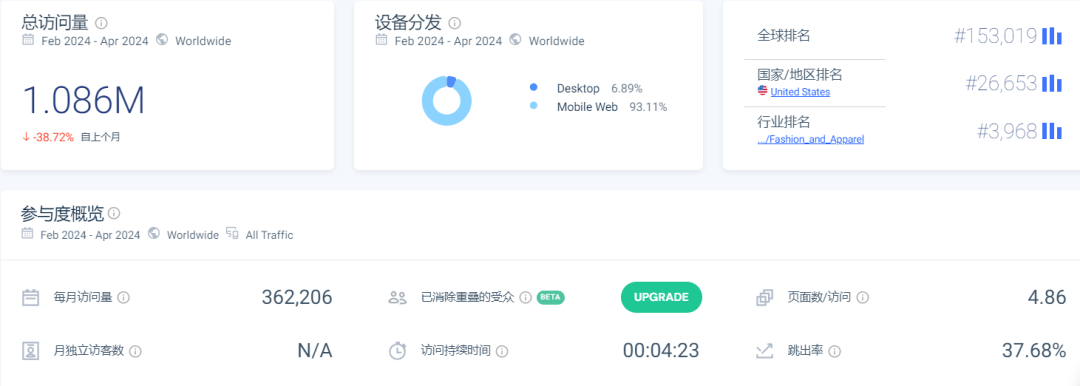Screen dimensions: 1080x386
Task: Select Desktop legend blue dot
Action: (534, 88)
